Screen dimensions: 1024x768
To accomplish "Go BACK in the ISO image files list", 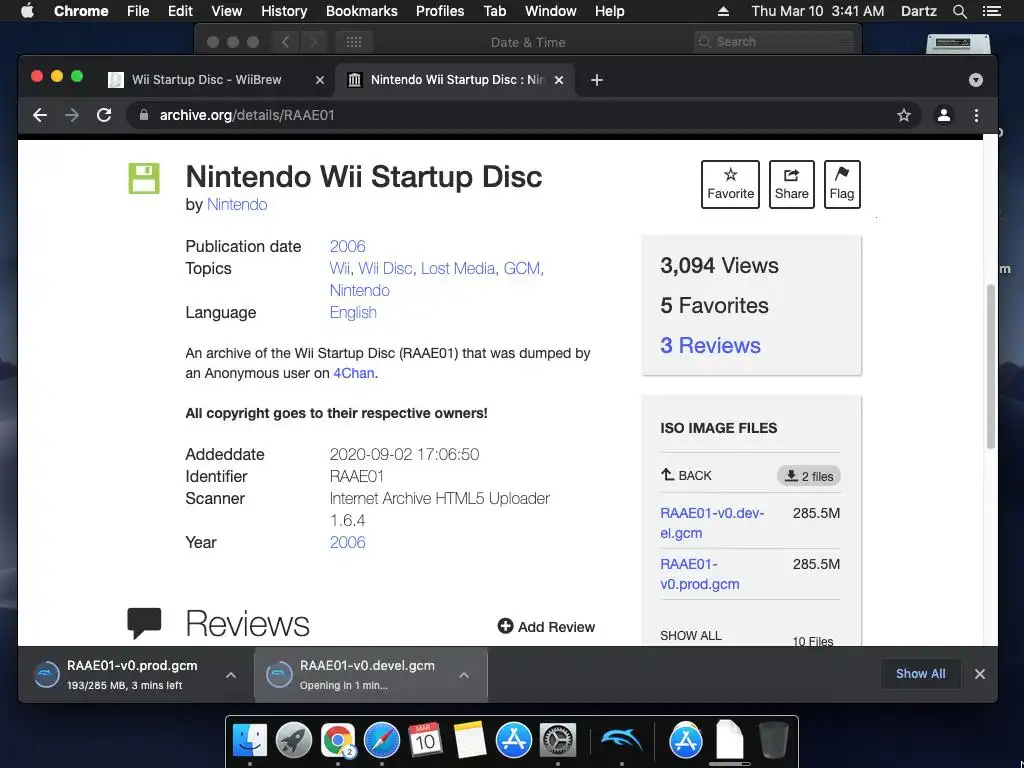I will (686, 475).
